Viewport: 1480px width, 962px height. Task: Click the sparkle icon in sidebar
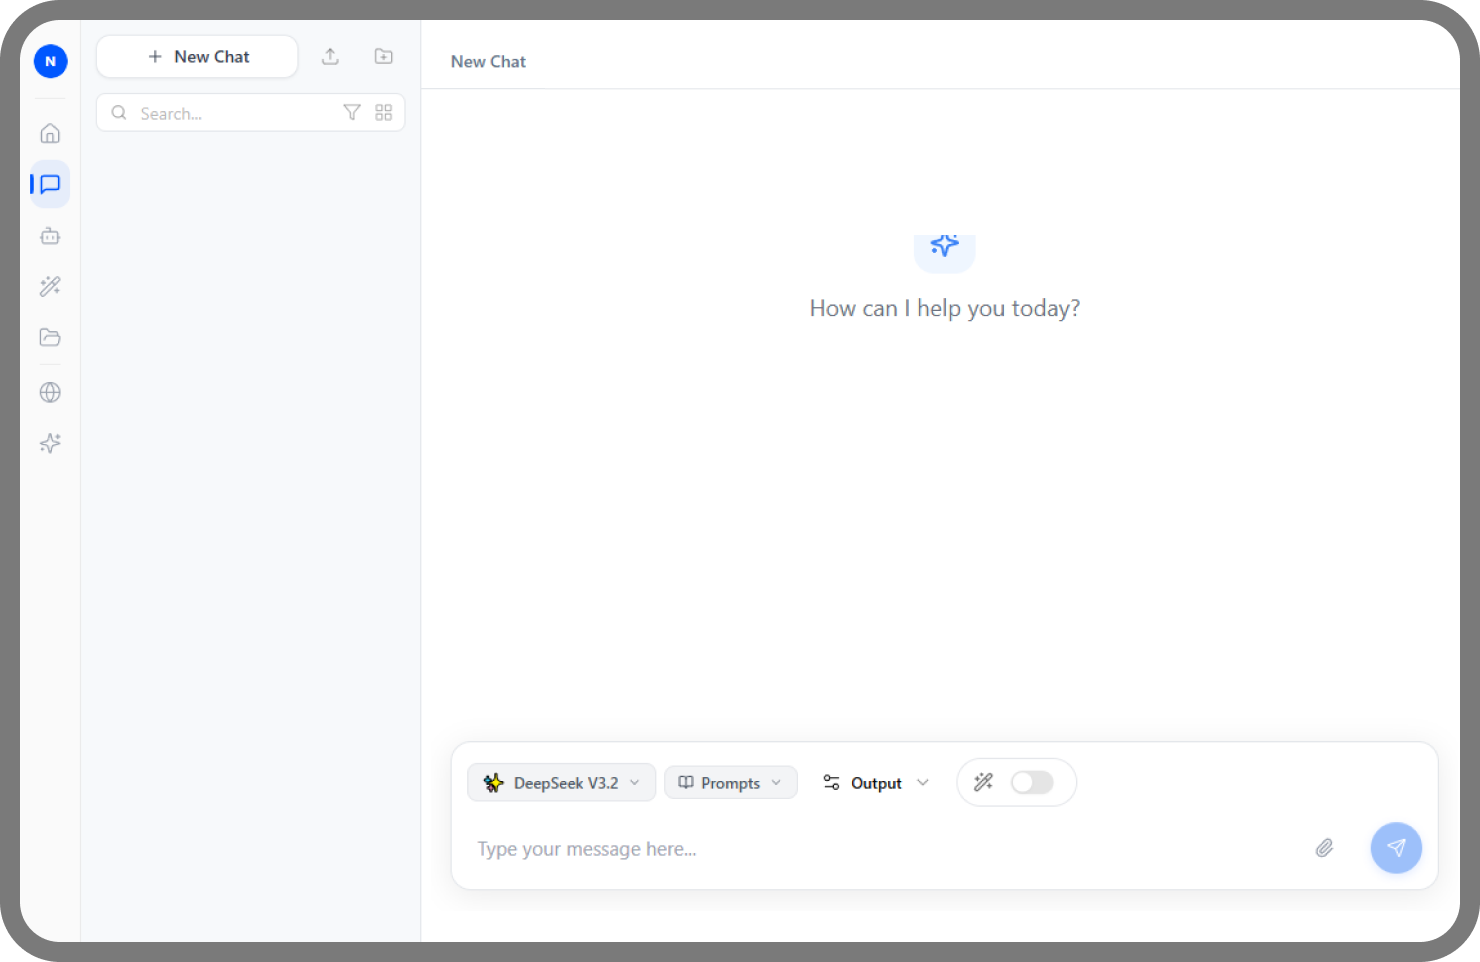click(50, 443)
